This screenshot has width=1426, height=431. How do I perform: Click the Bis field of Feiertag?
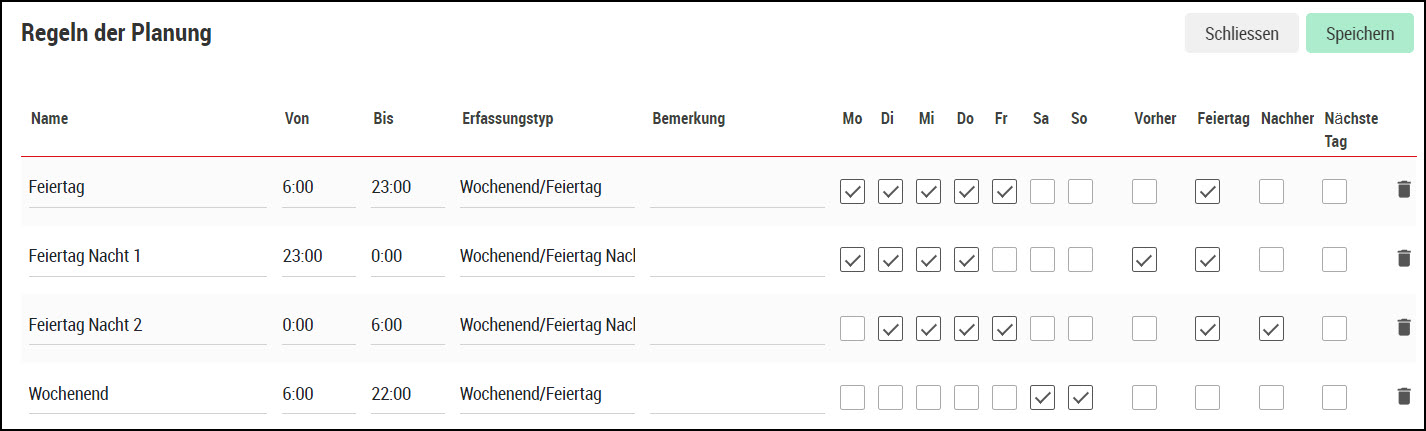point(408,188)
